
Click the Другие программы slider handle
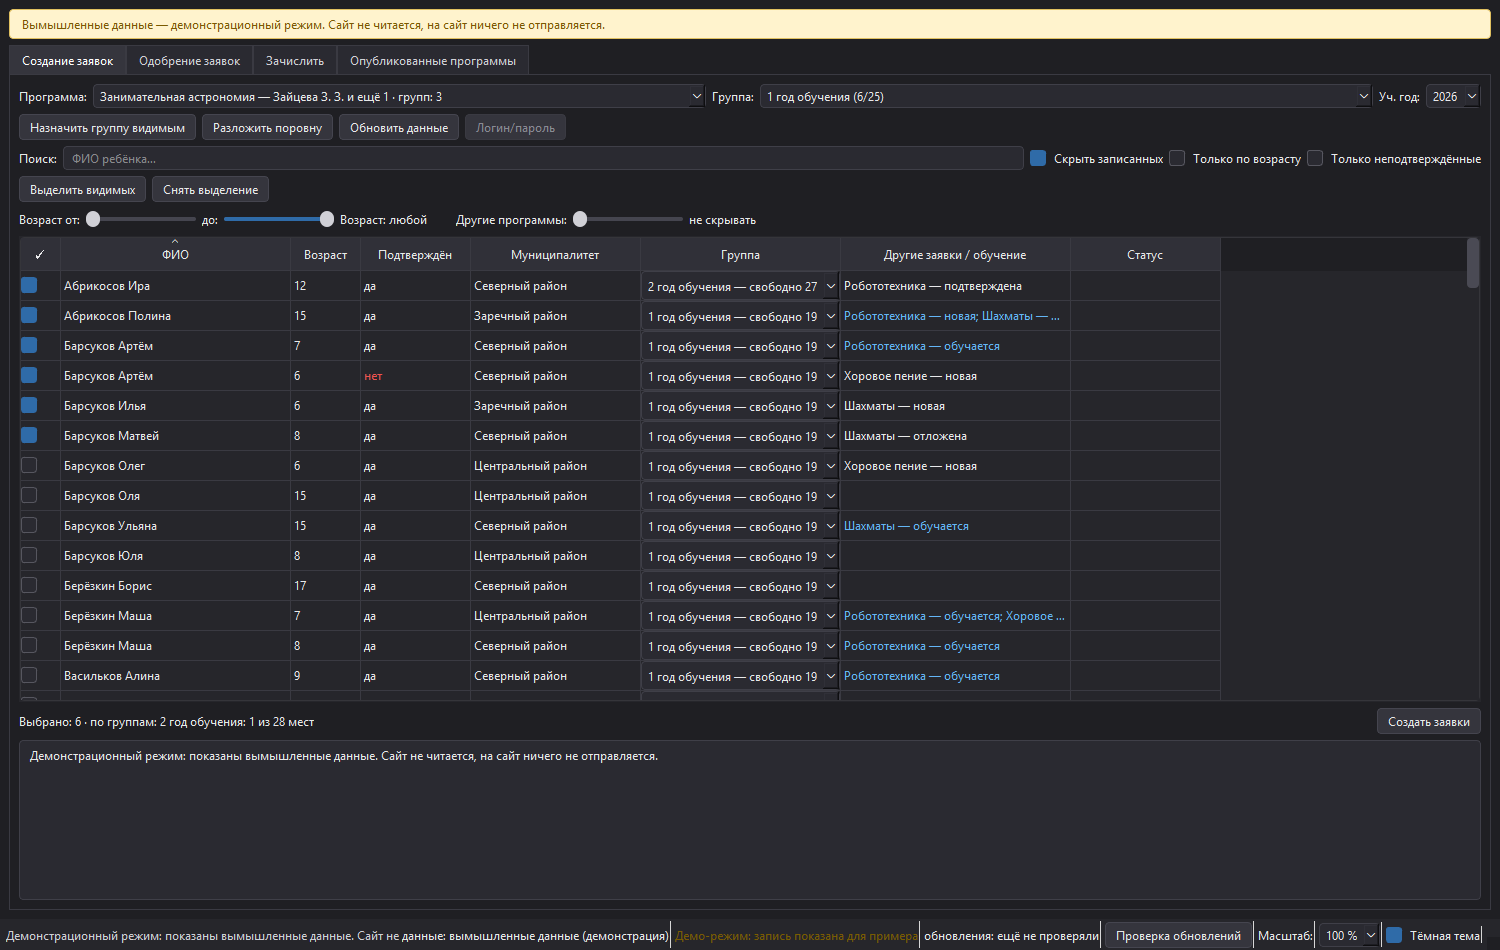pyautogui.click(x=580, y=219)
